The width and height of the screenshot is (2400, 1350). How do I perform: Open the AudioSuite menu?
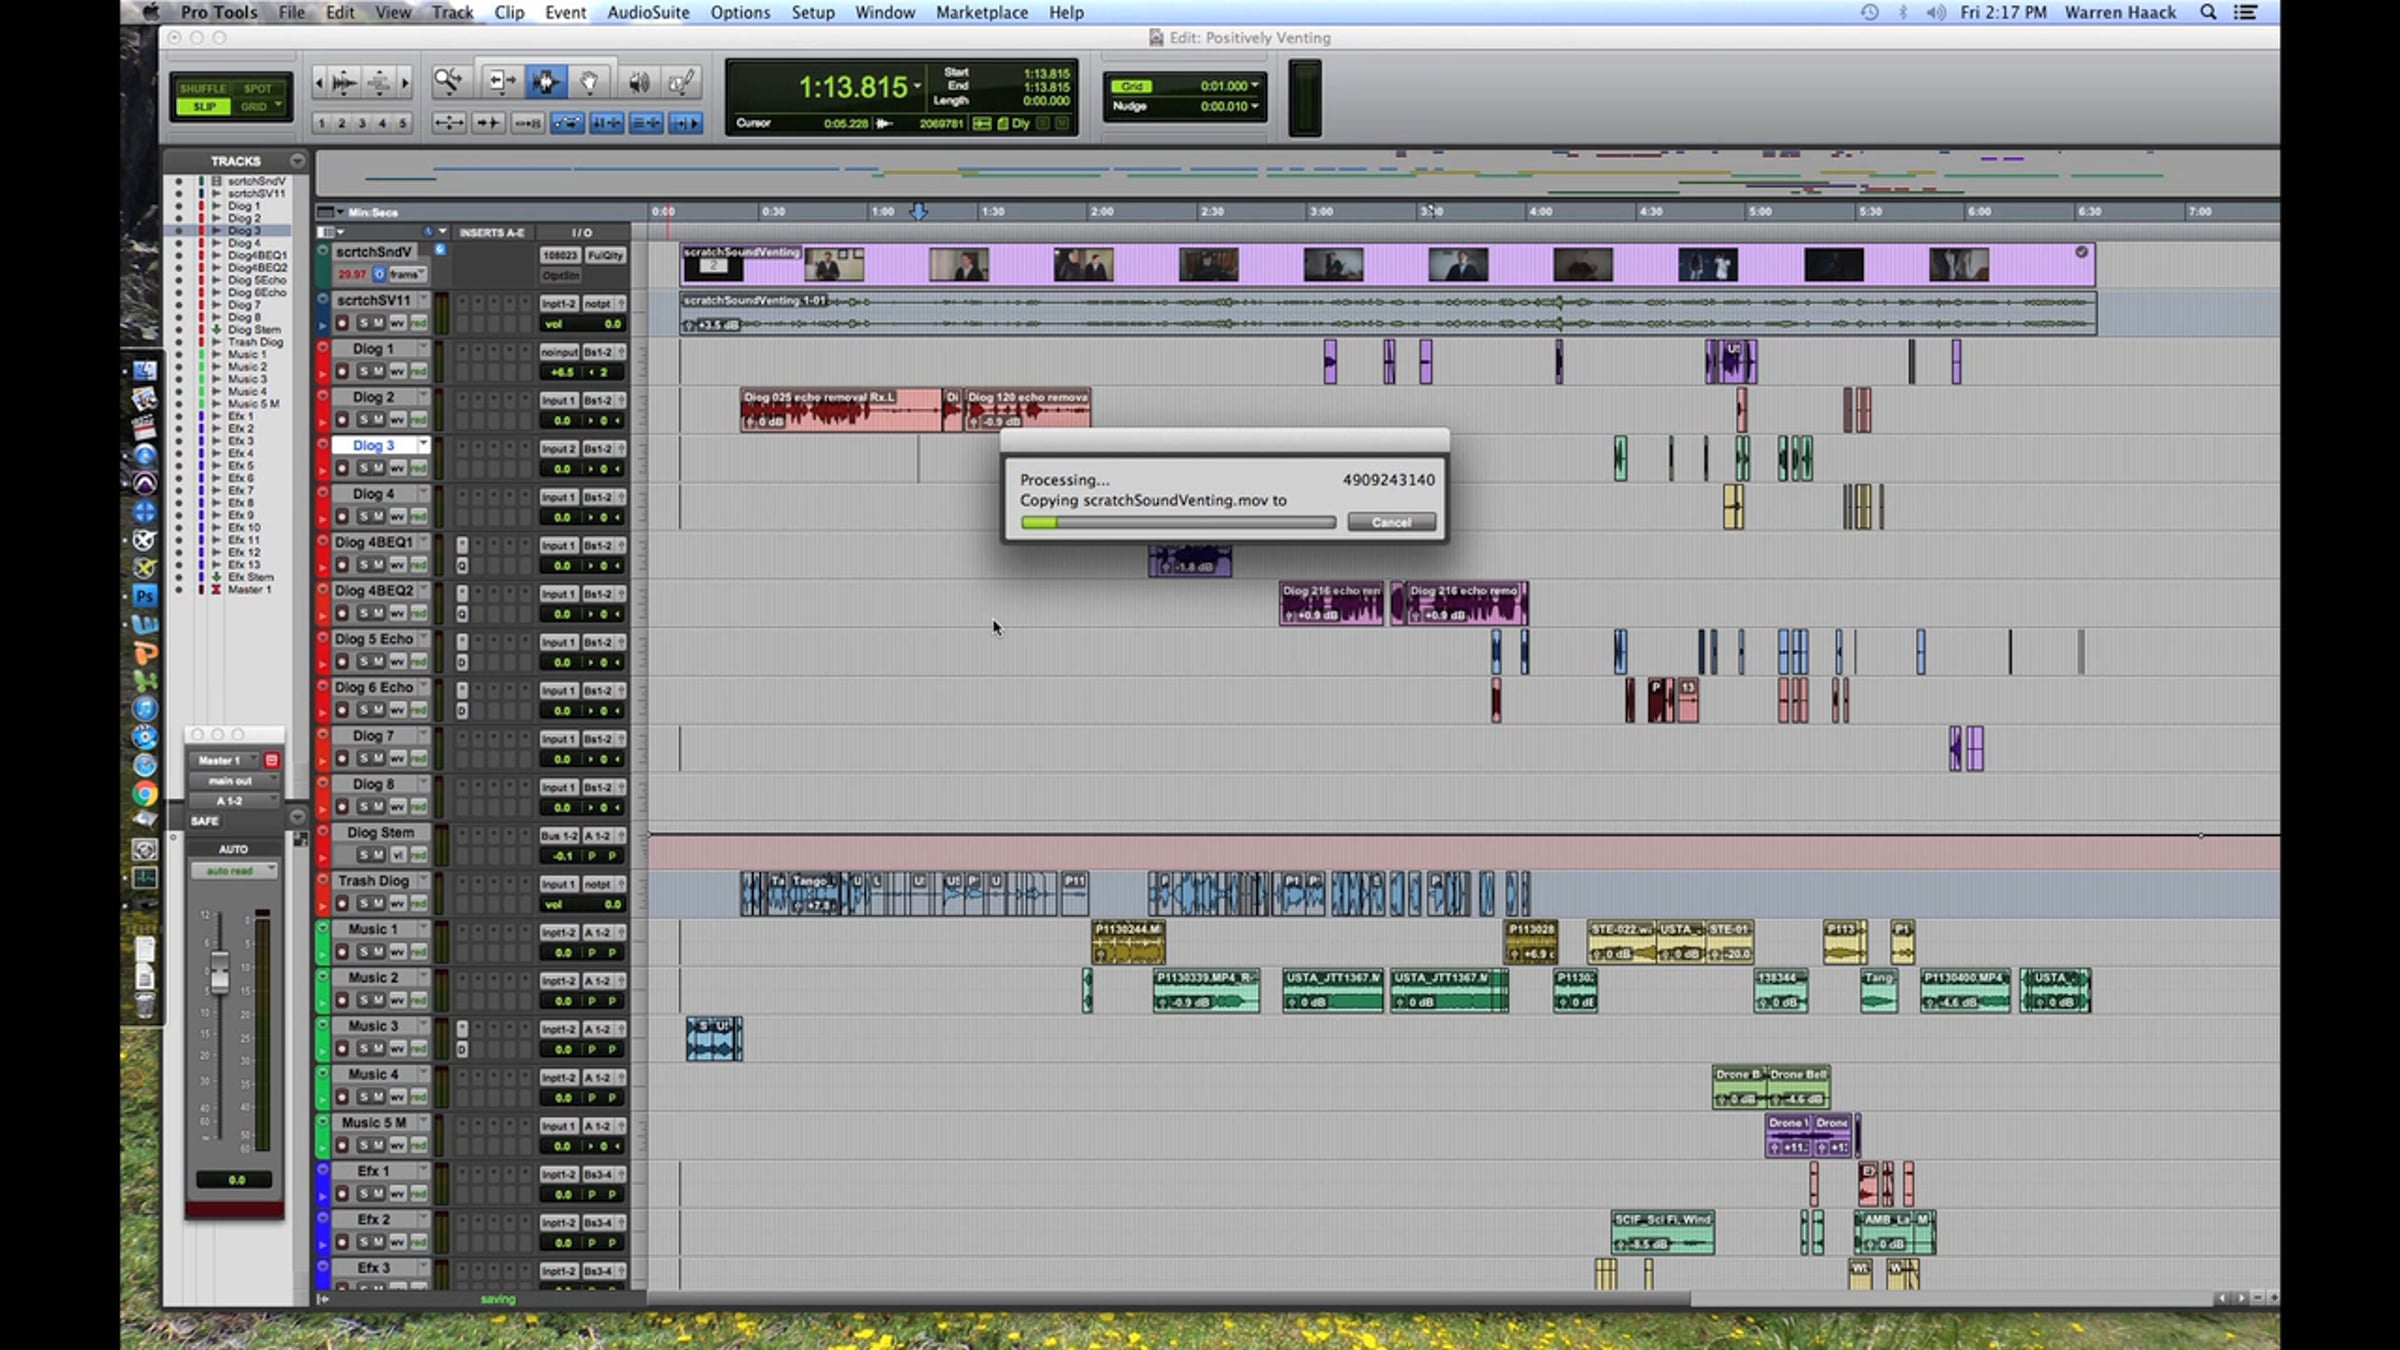point(648,12)
